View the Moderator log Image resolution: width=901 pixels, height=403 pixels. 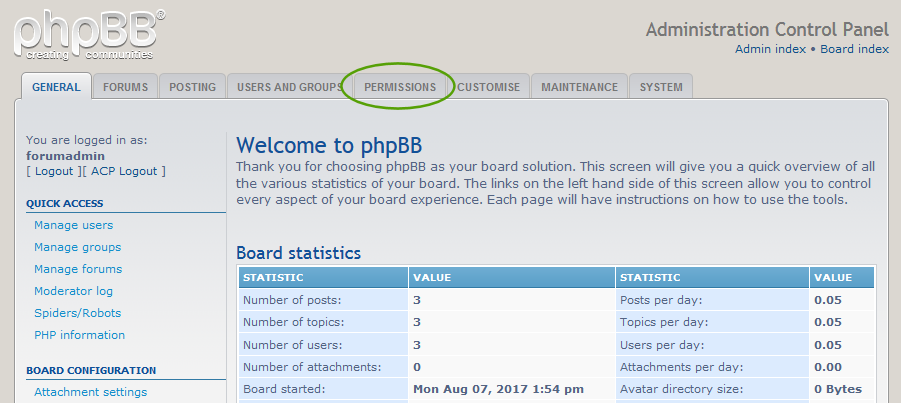tap(73, 291)
